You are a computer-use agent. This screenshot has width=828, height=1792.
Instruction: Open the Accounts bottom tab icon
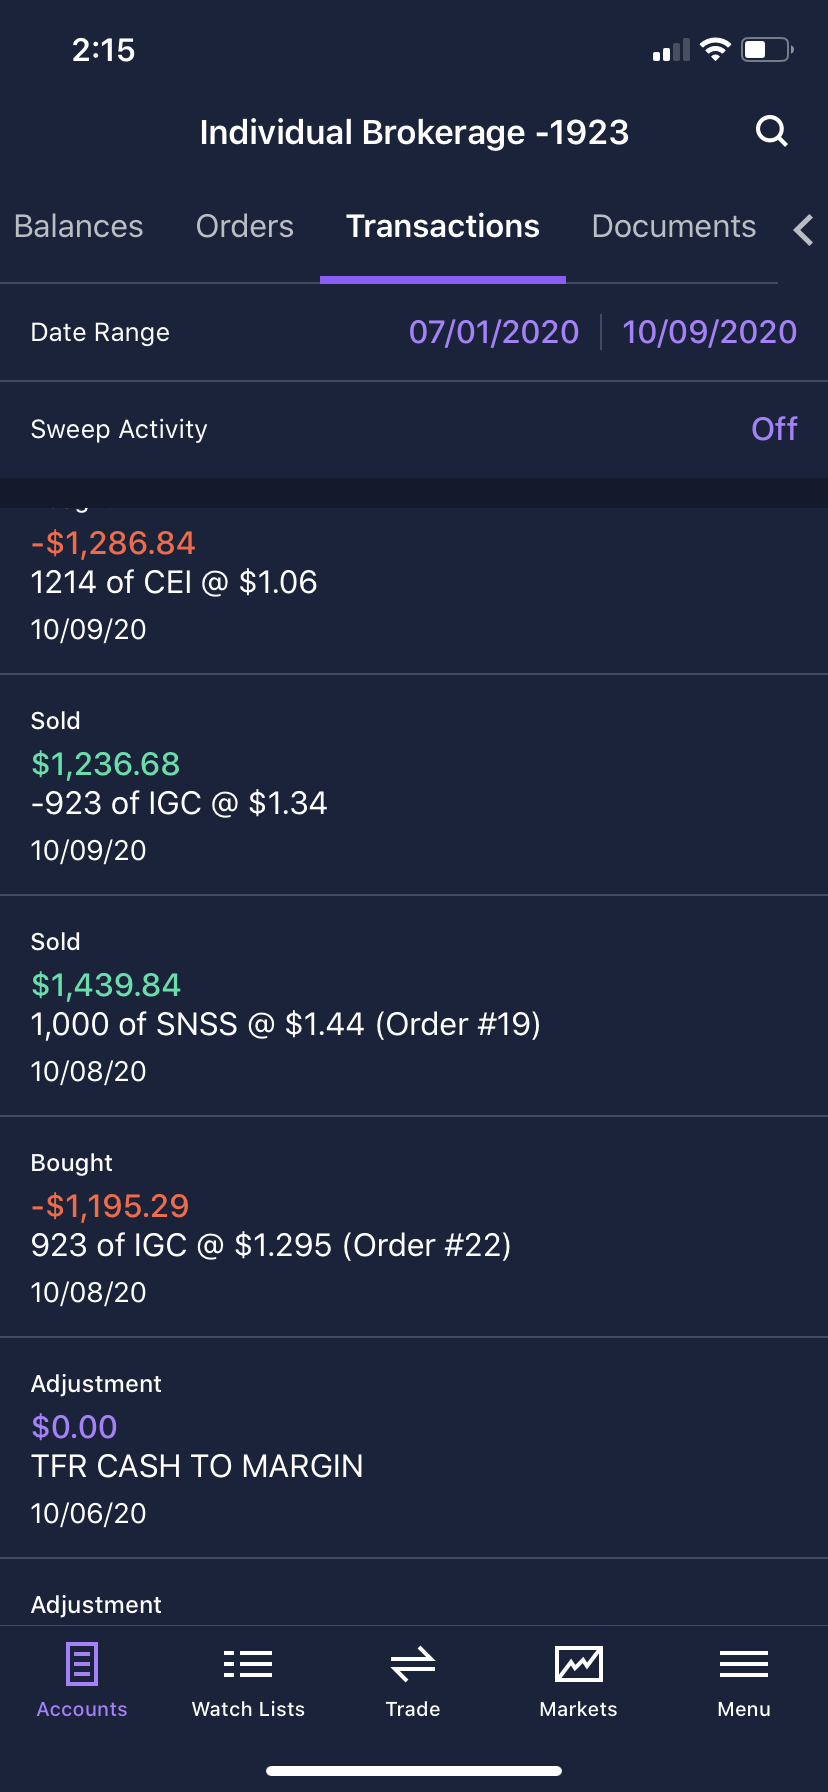click(x=82, y=1665)
